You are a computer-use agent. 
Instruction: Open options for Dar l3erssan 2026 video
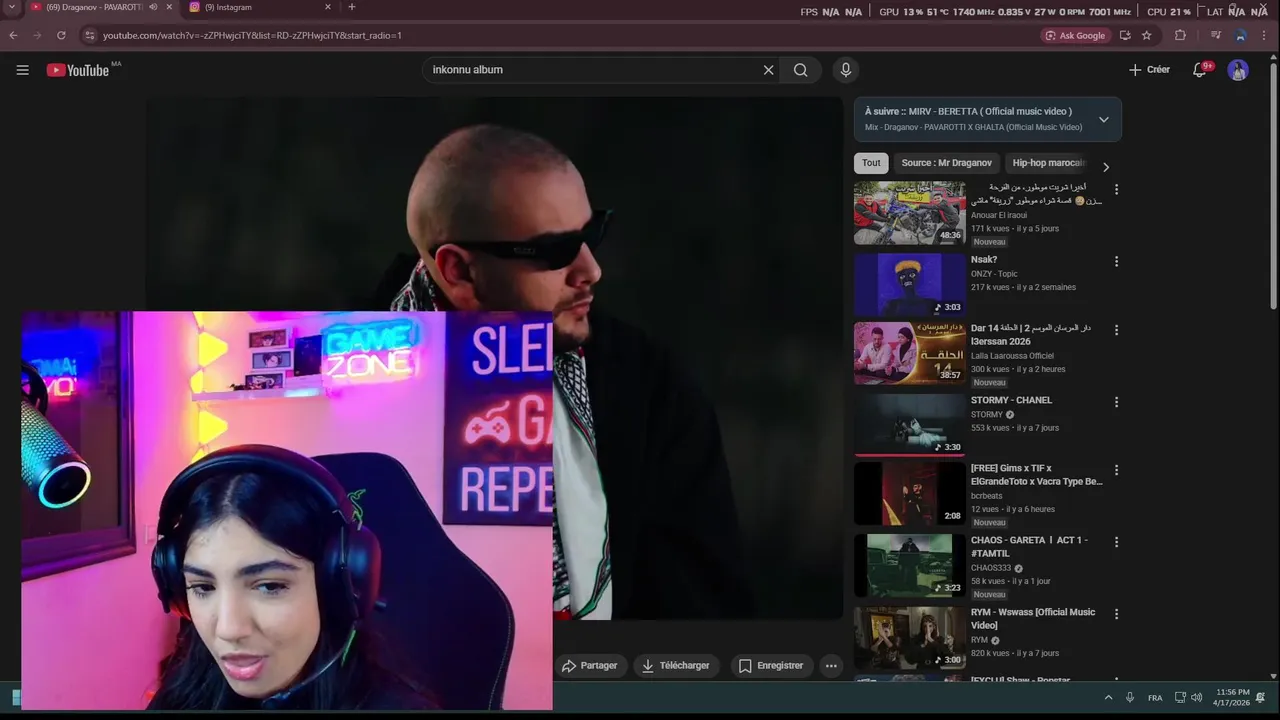point(1116,329)
